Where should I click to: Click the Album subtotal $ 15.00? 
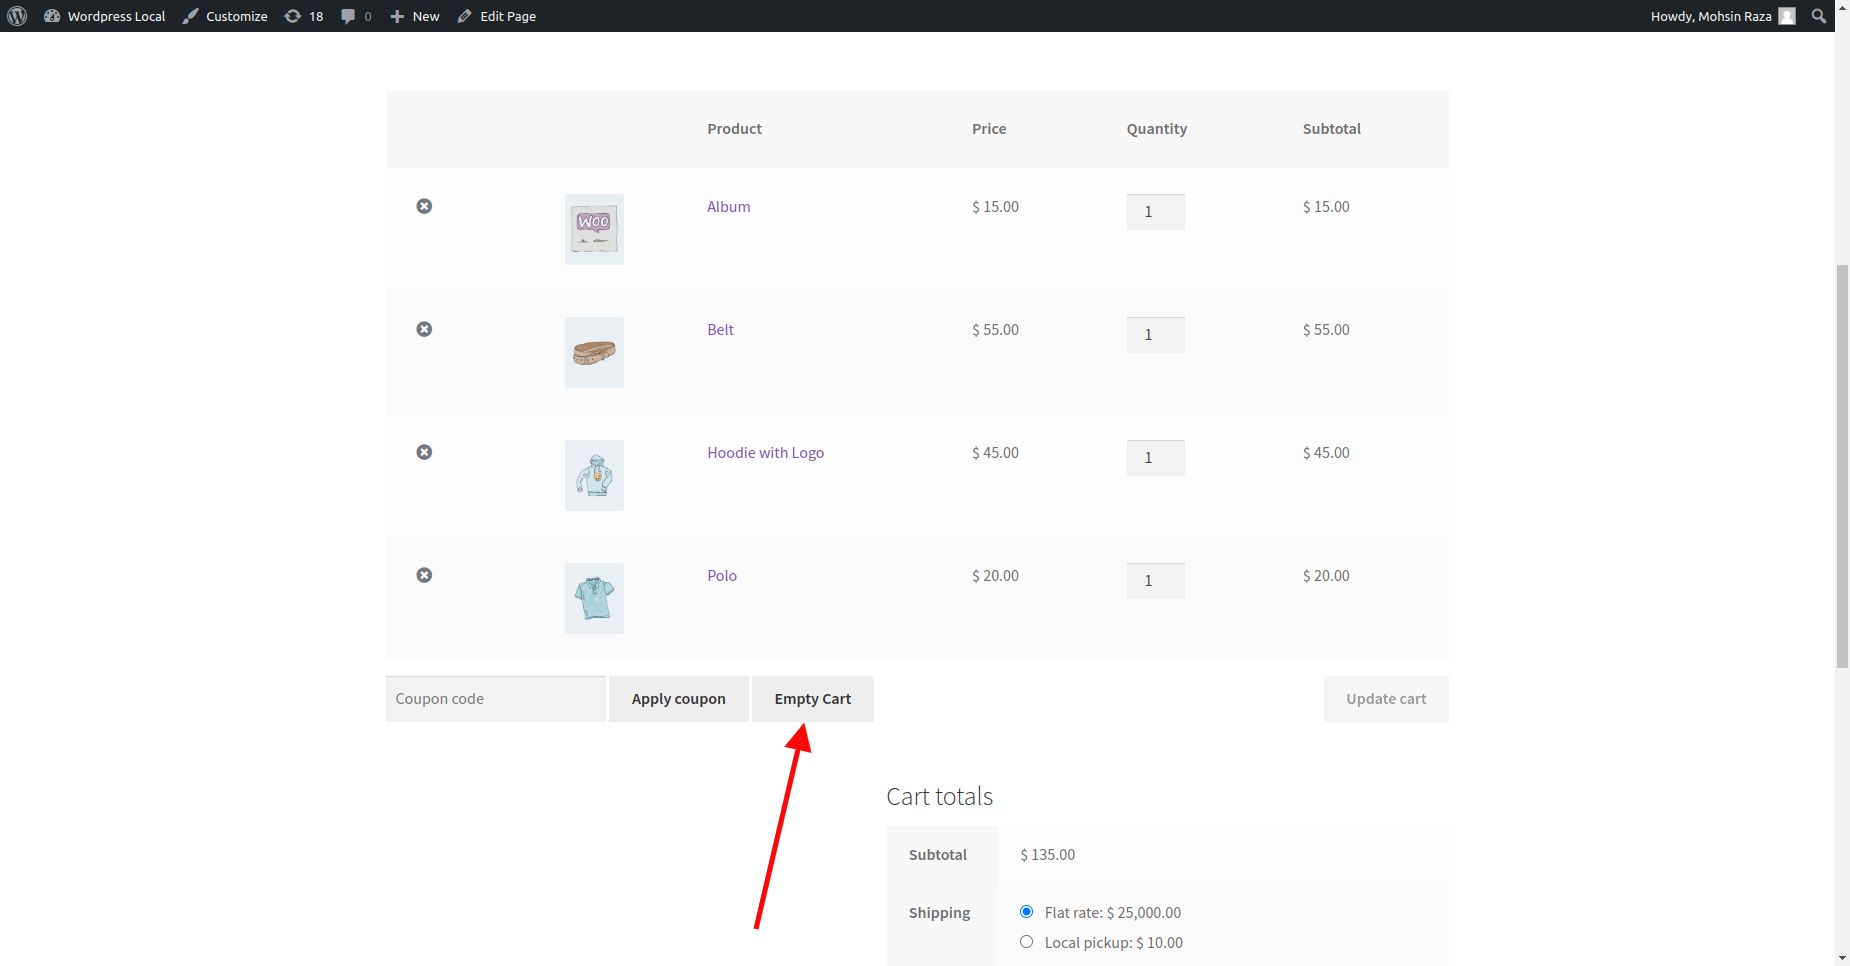click(1326, 206)
